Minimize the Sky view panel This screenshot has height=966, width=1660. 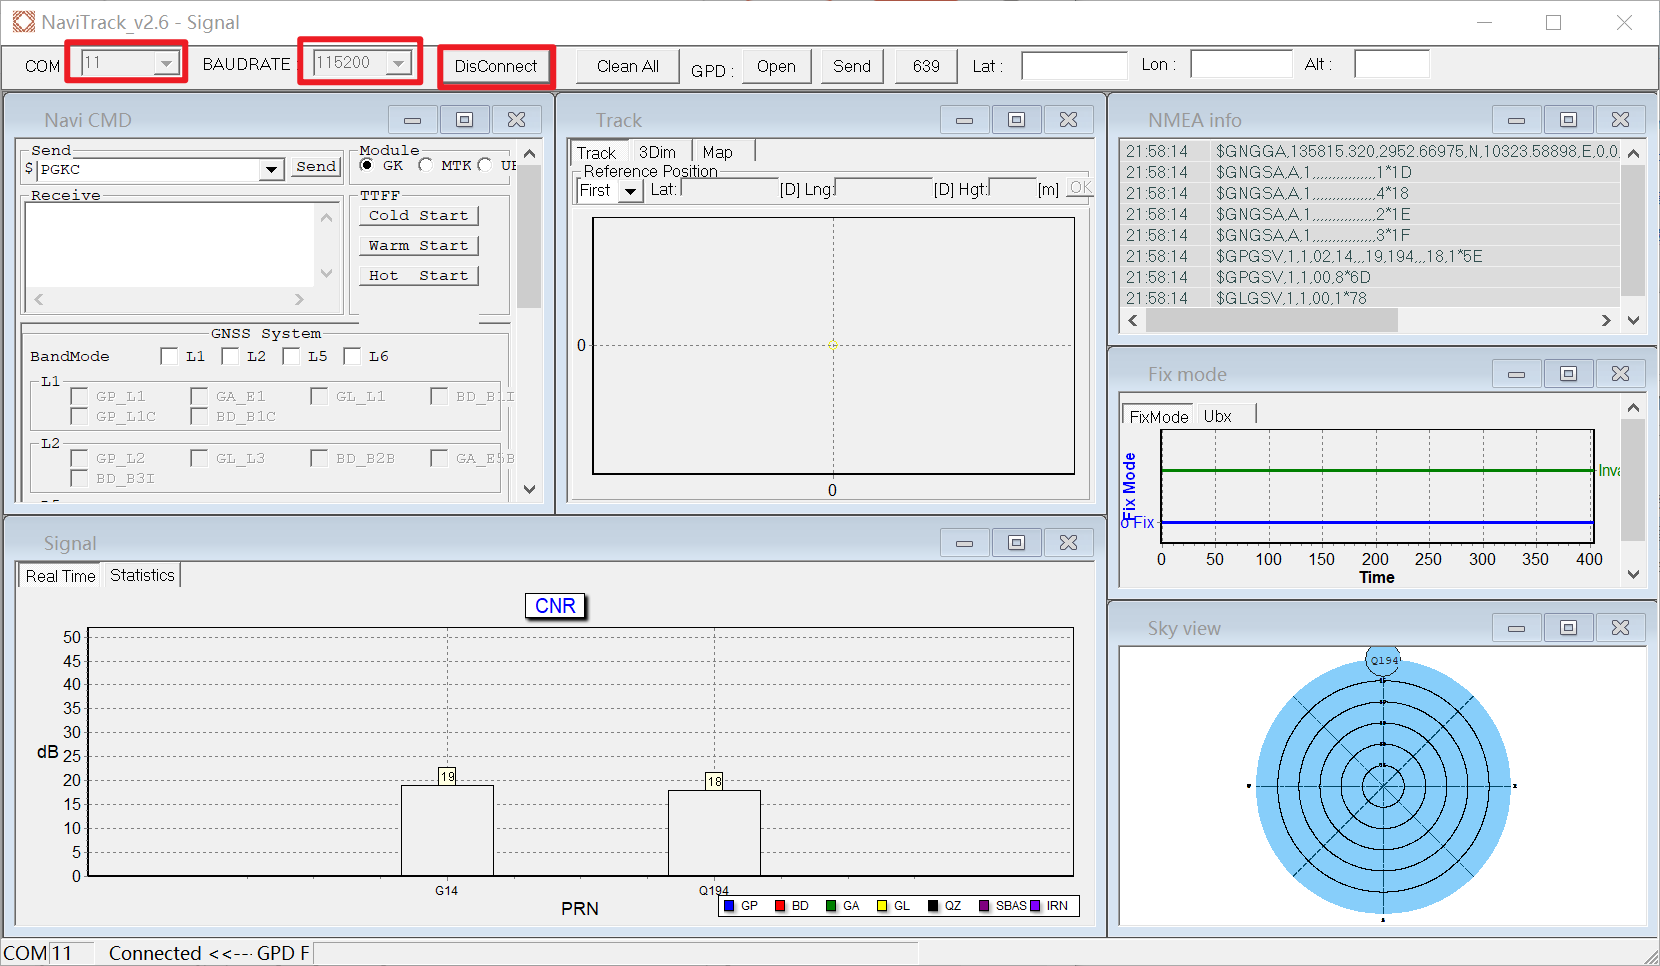pos(1517,628)
